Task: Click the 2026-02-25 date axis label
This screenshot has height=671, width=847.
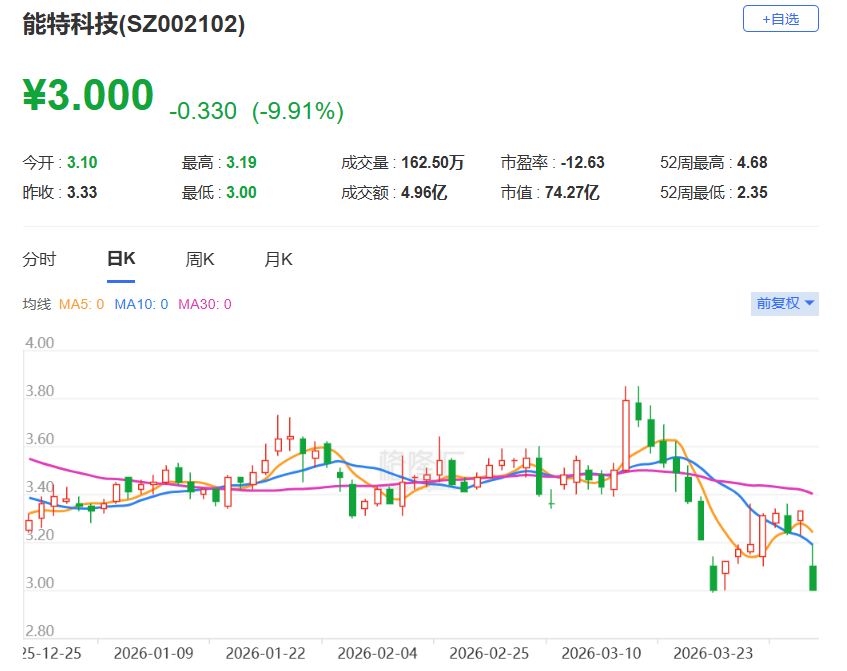Action: 489,654
